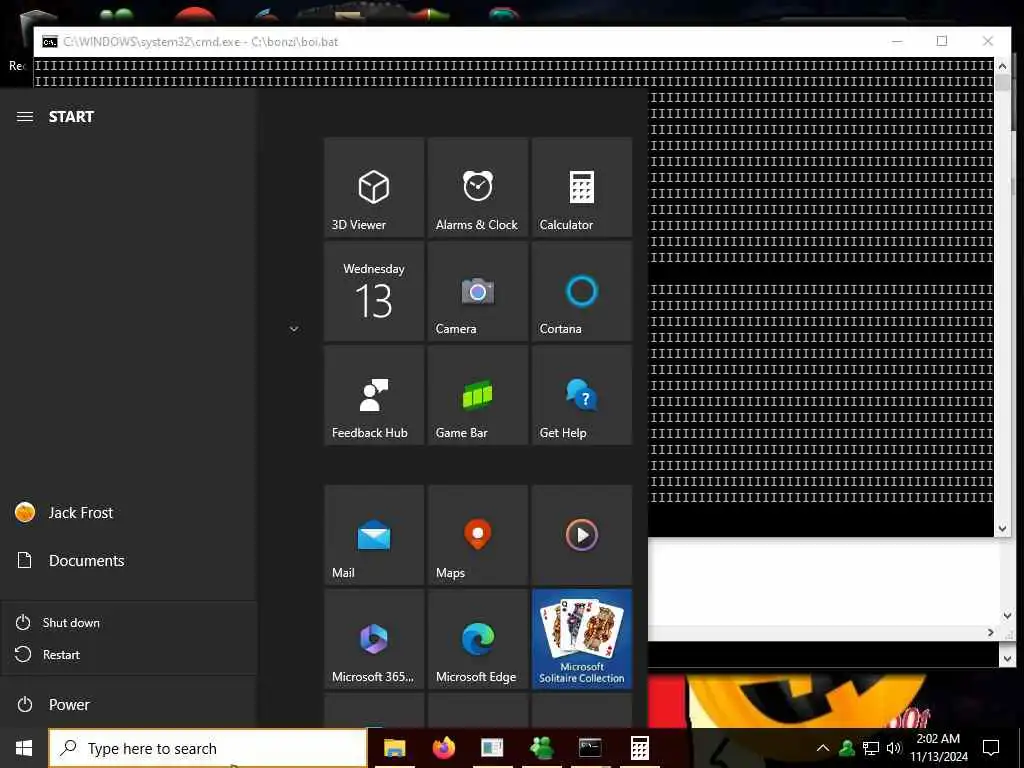Image resolution: width=1024 pixels, height=768 pixels.
Task: Click the cmd.exe scrollbar down arrow
Action: [x=1002, y=529]
